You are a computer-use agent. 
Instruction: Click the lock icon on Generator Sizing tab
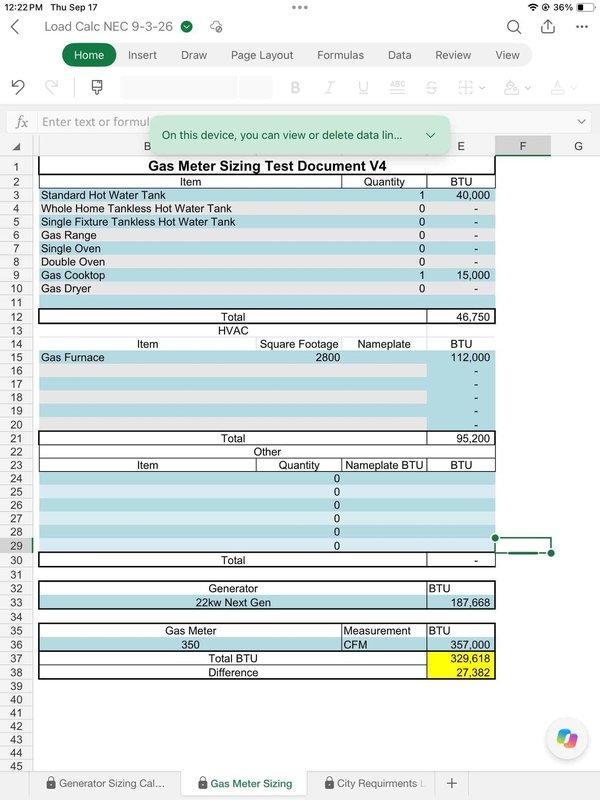(51, 783)
